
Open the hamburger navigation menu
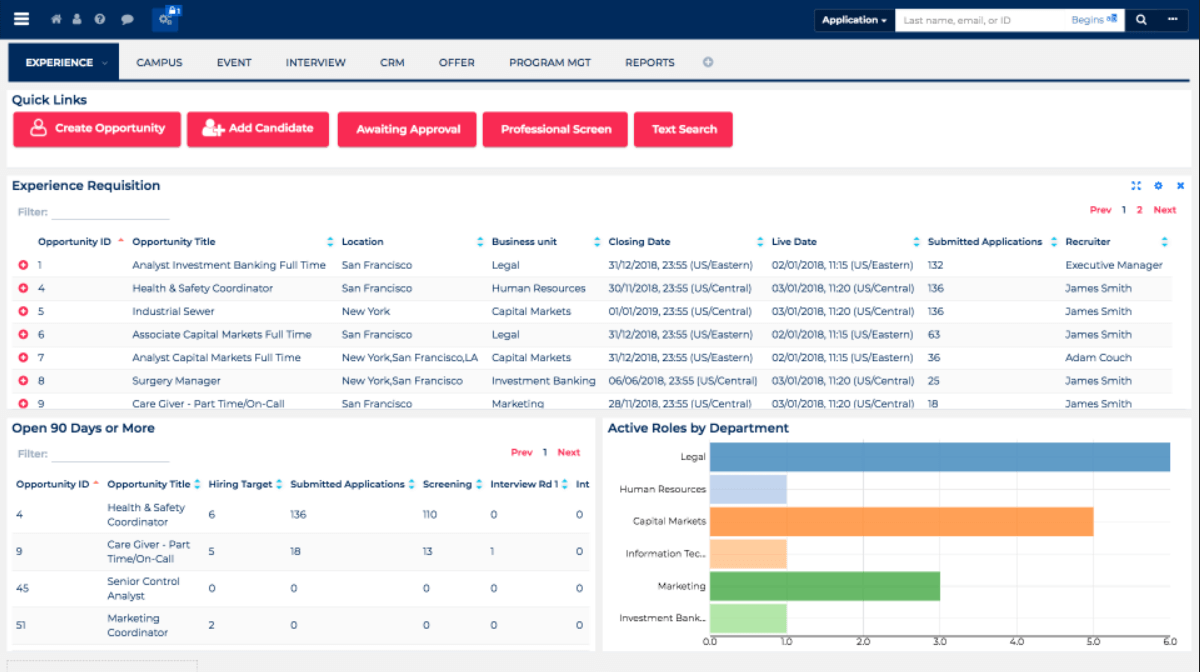pos(22,17)
